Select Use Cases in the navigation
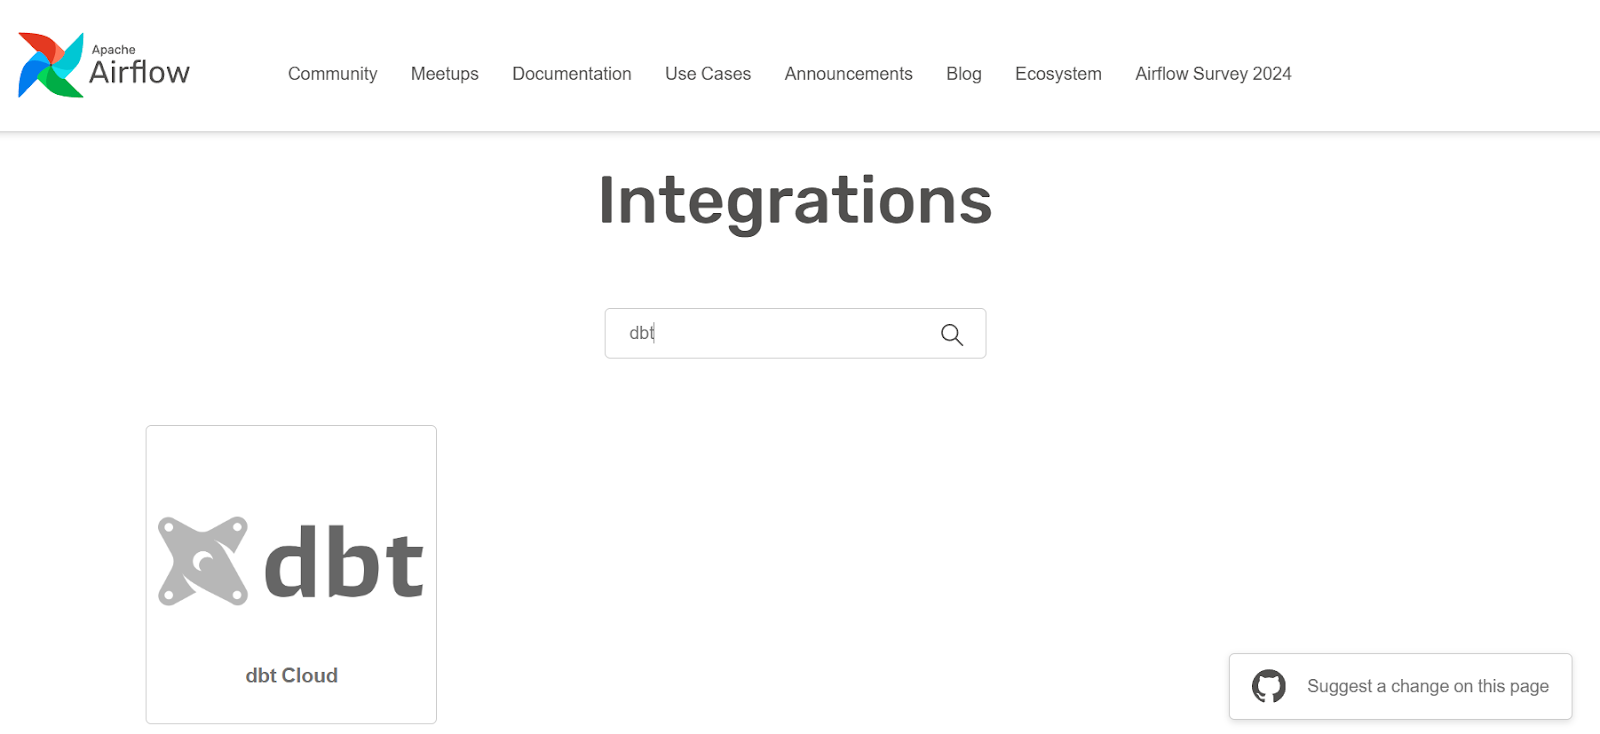 pos(708,74)
